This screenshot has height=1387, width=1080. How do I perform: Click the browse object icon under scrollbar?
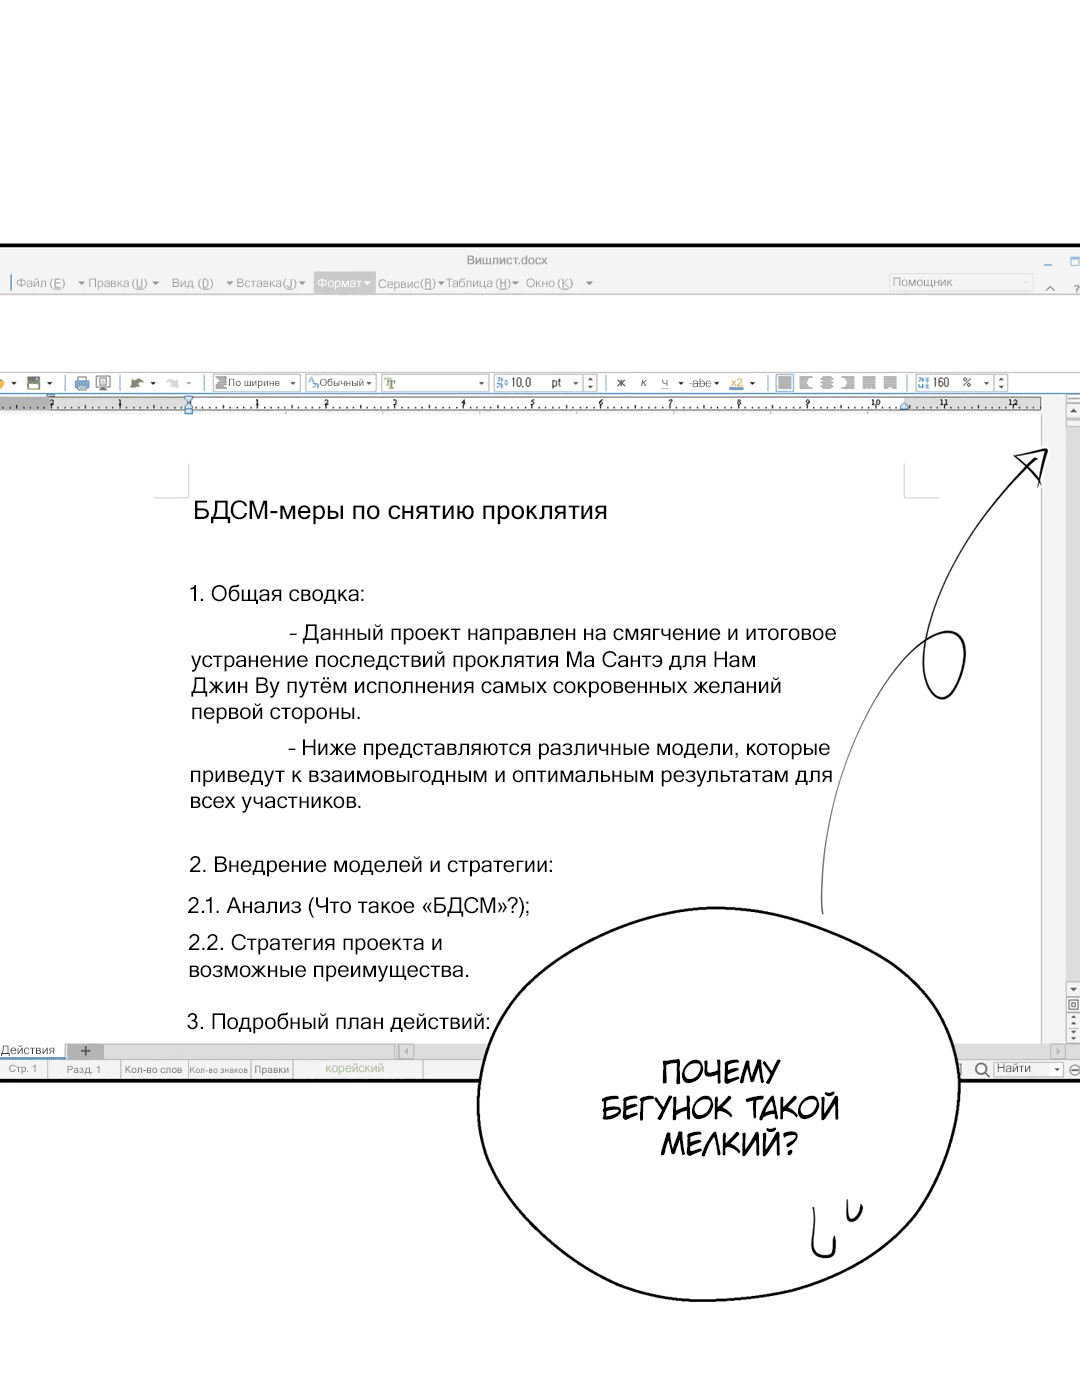coord(1073,1005)
